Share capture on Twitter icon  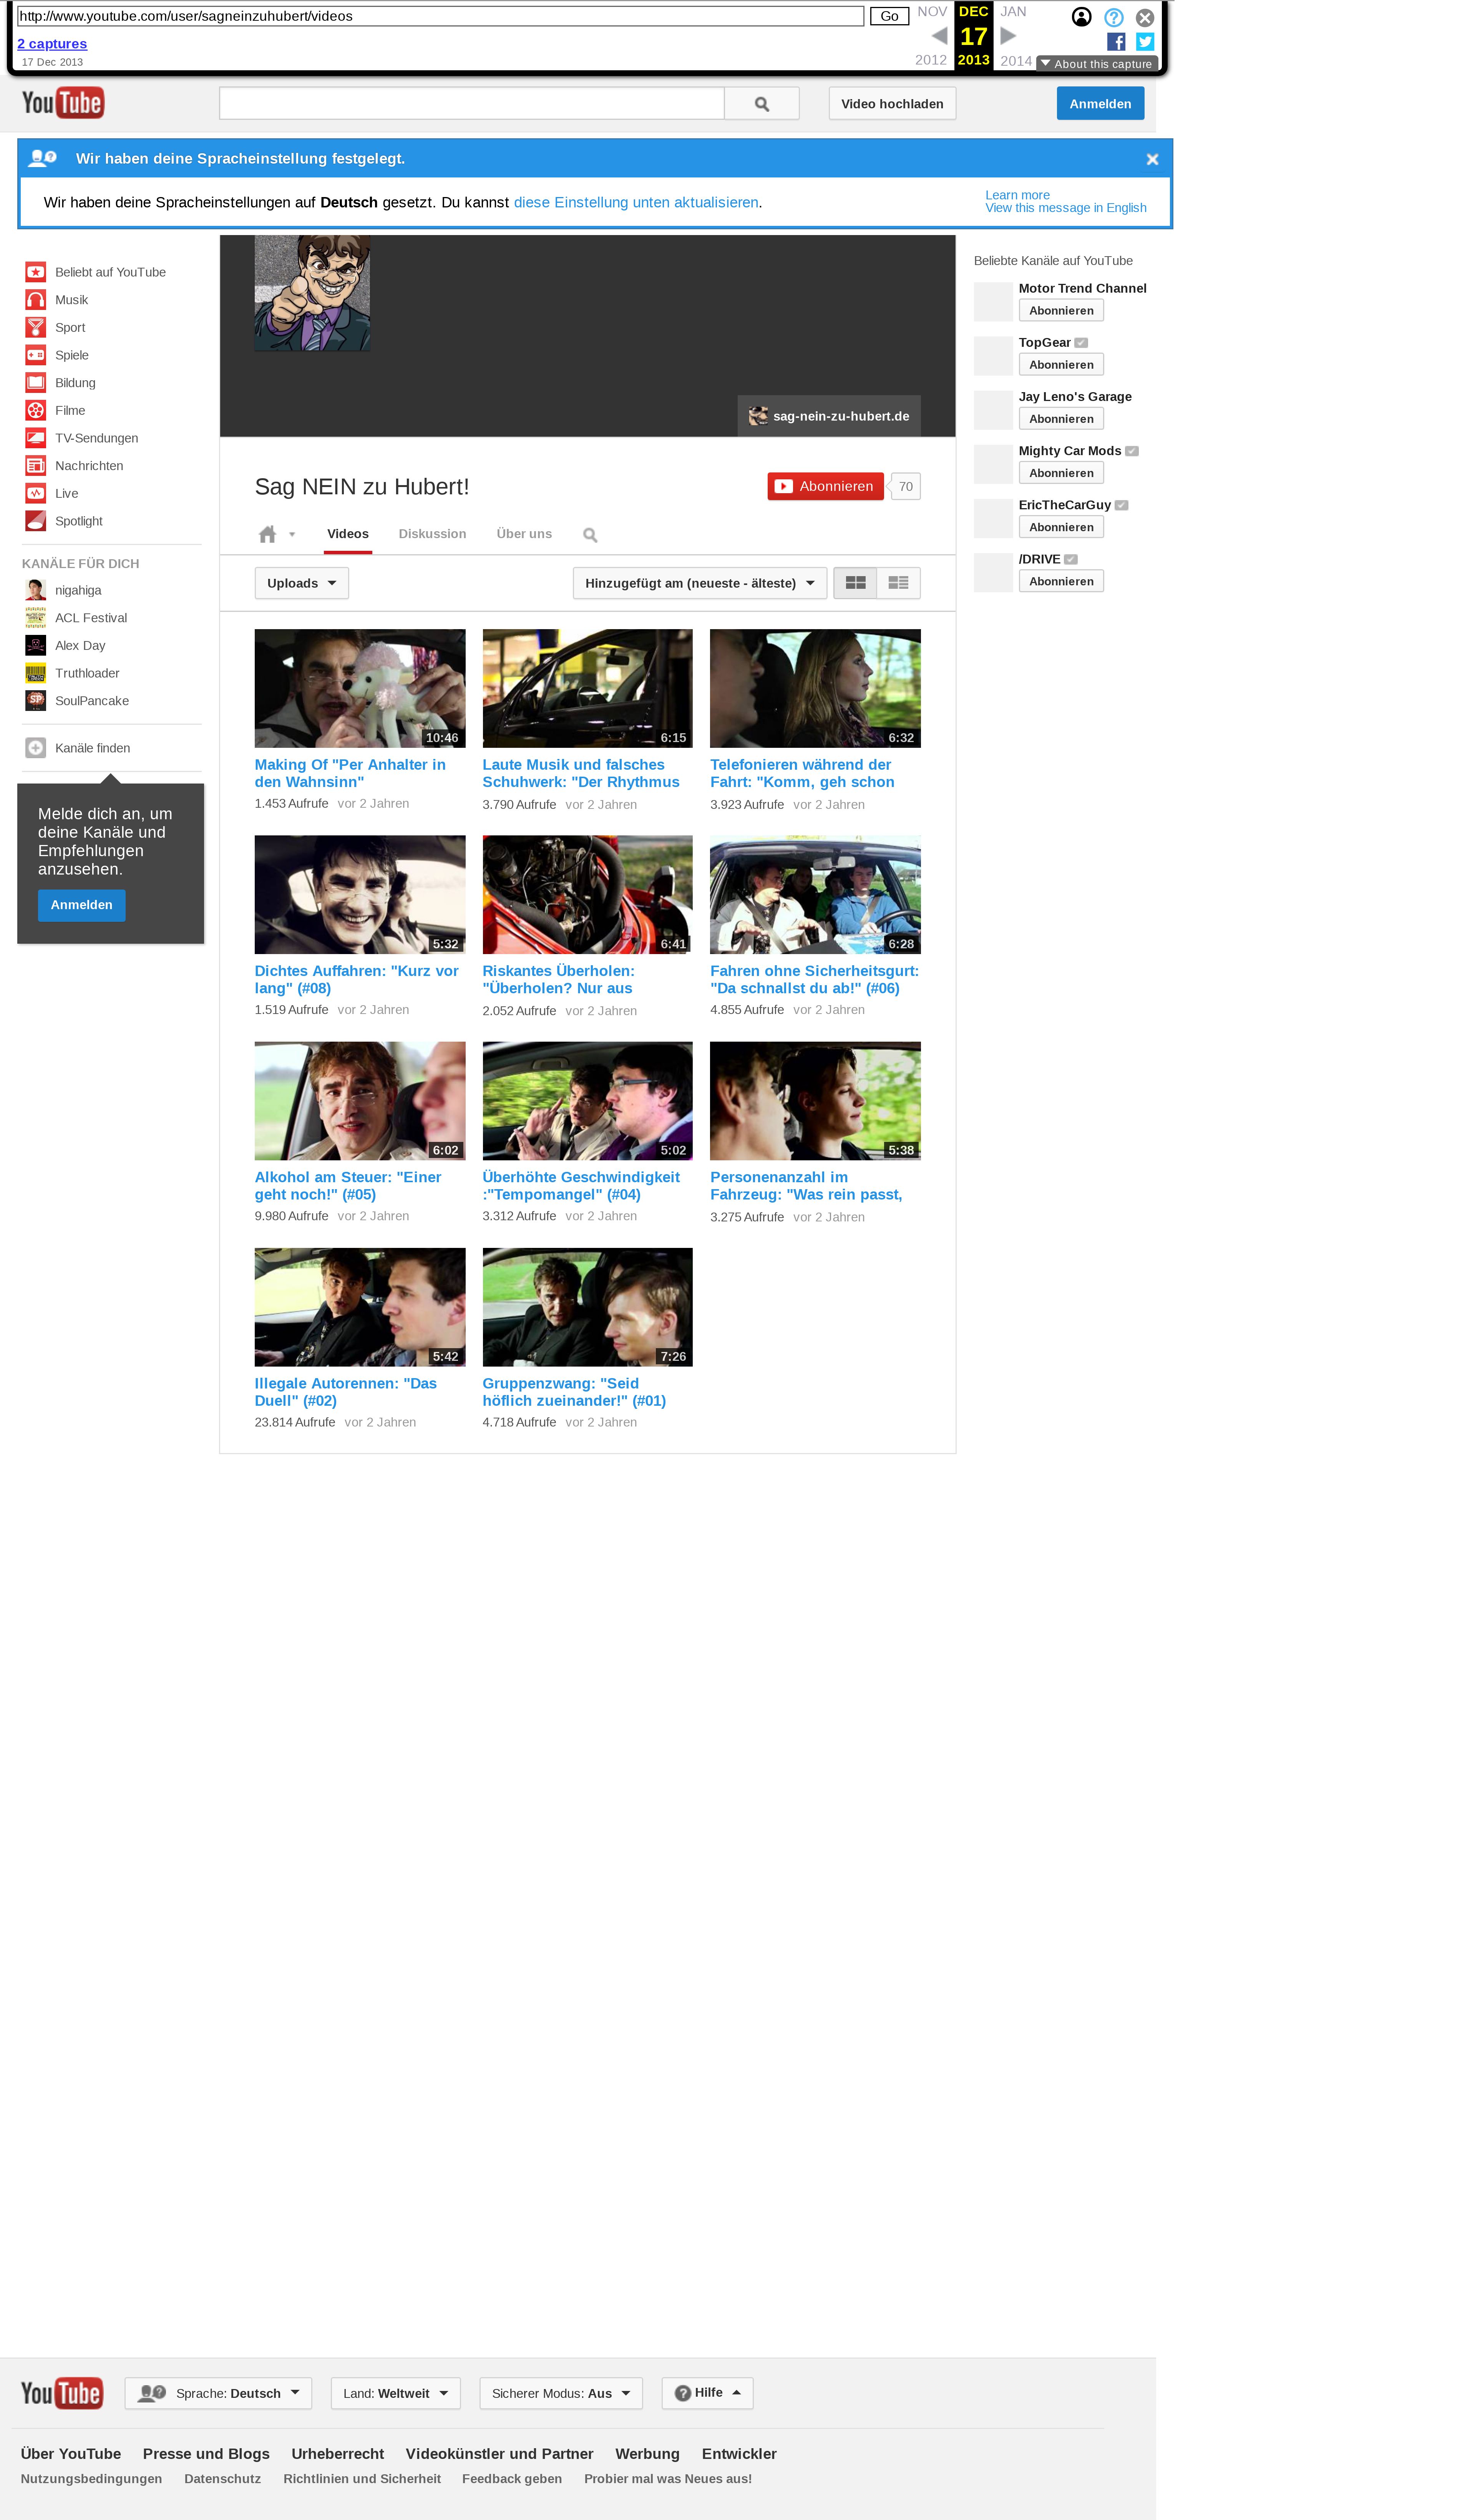tap(1145, 41)
